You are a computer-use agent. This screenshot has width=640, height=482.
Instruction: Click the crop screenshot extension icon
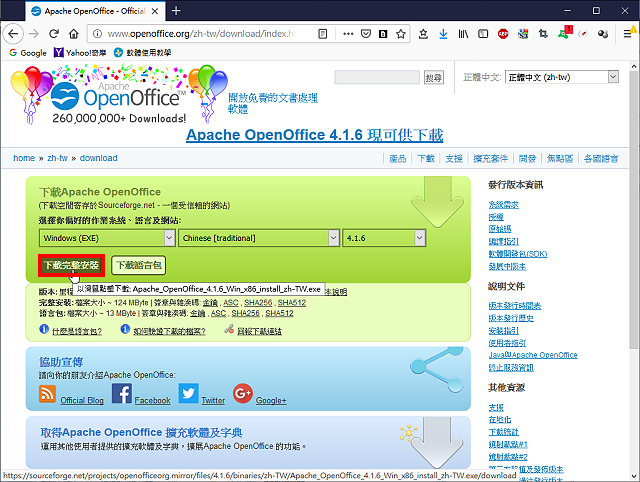[x=543, y=34]
